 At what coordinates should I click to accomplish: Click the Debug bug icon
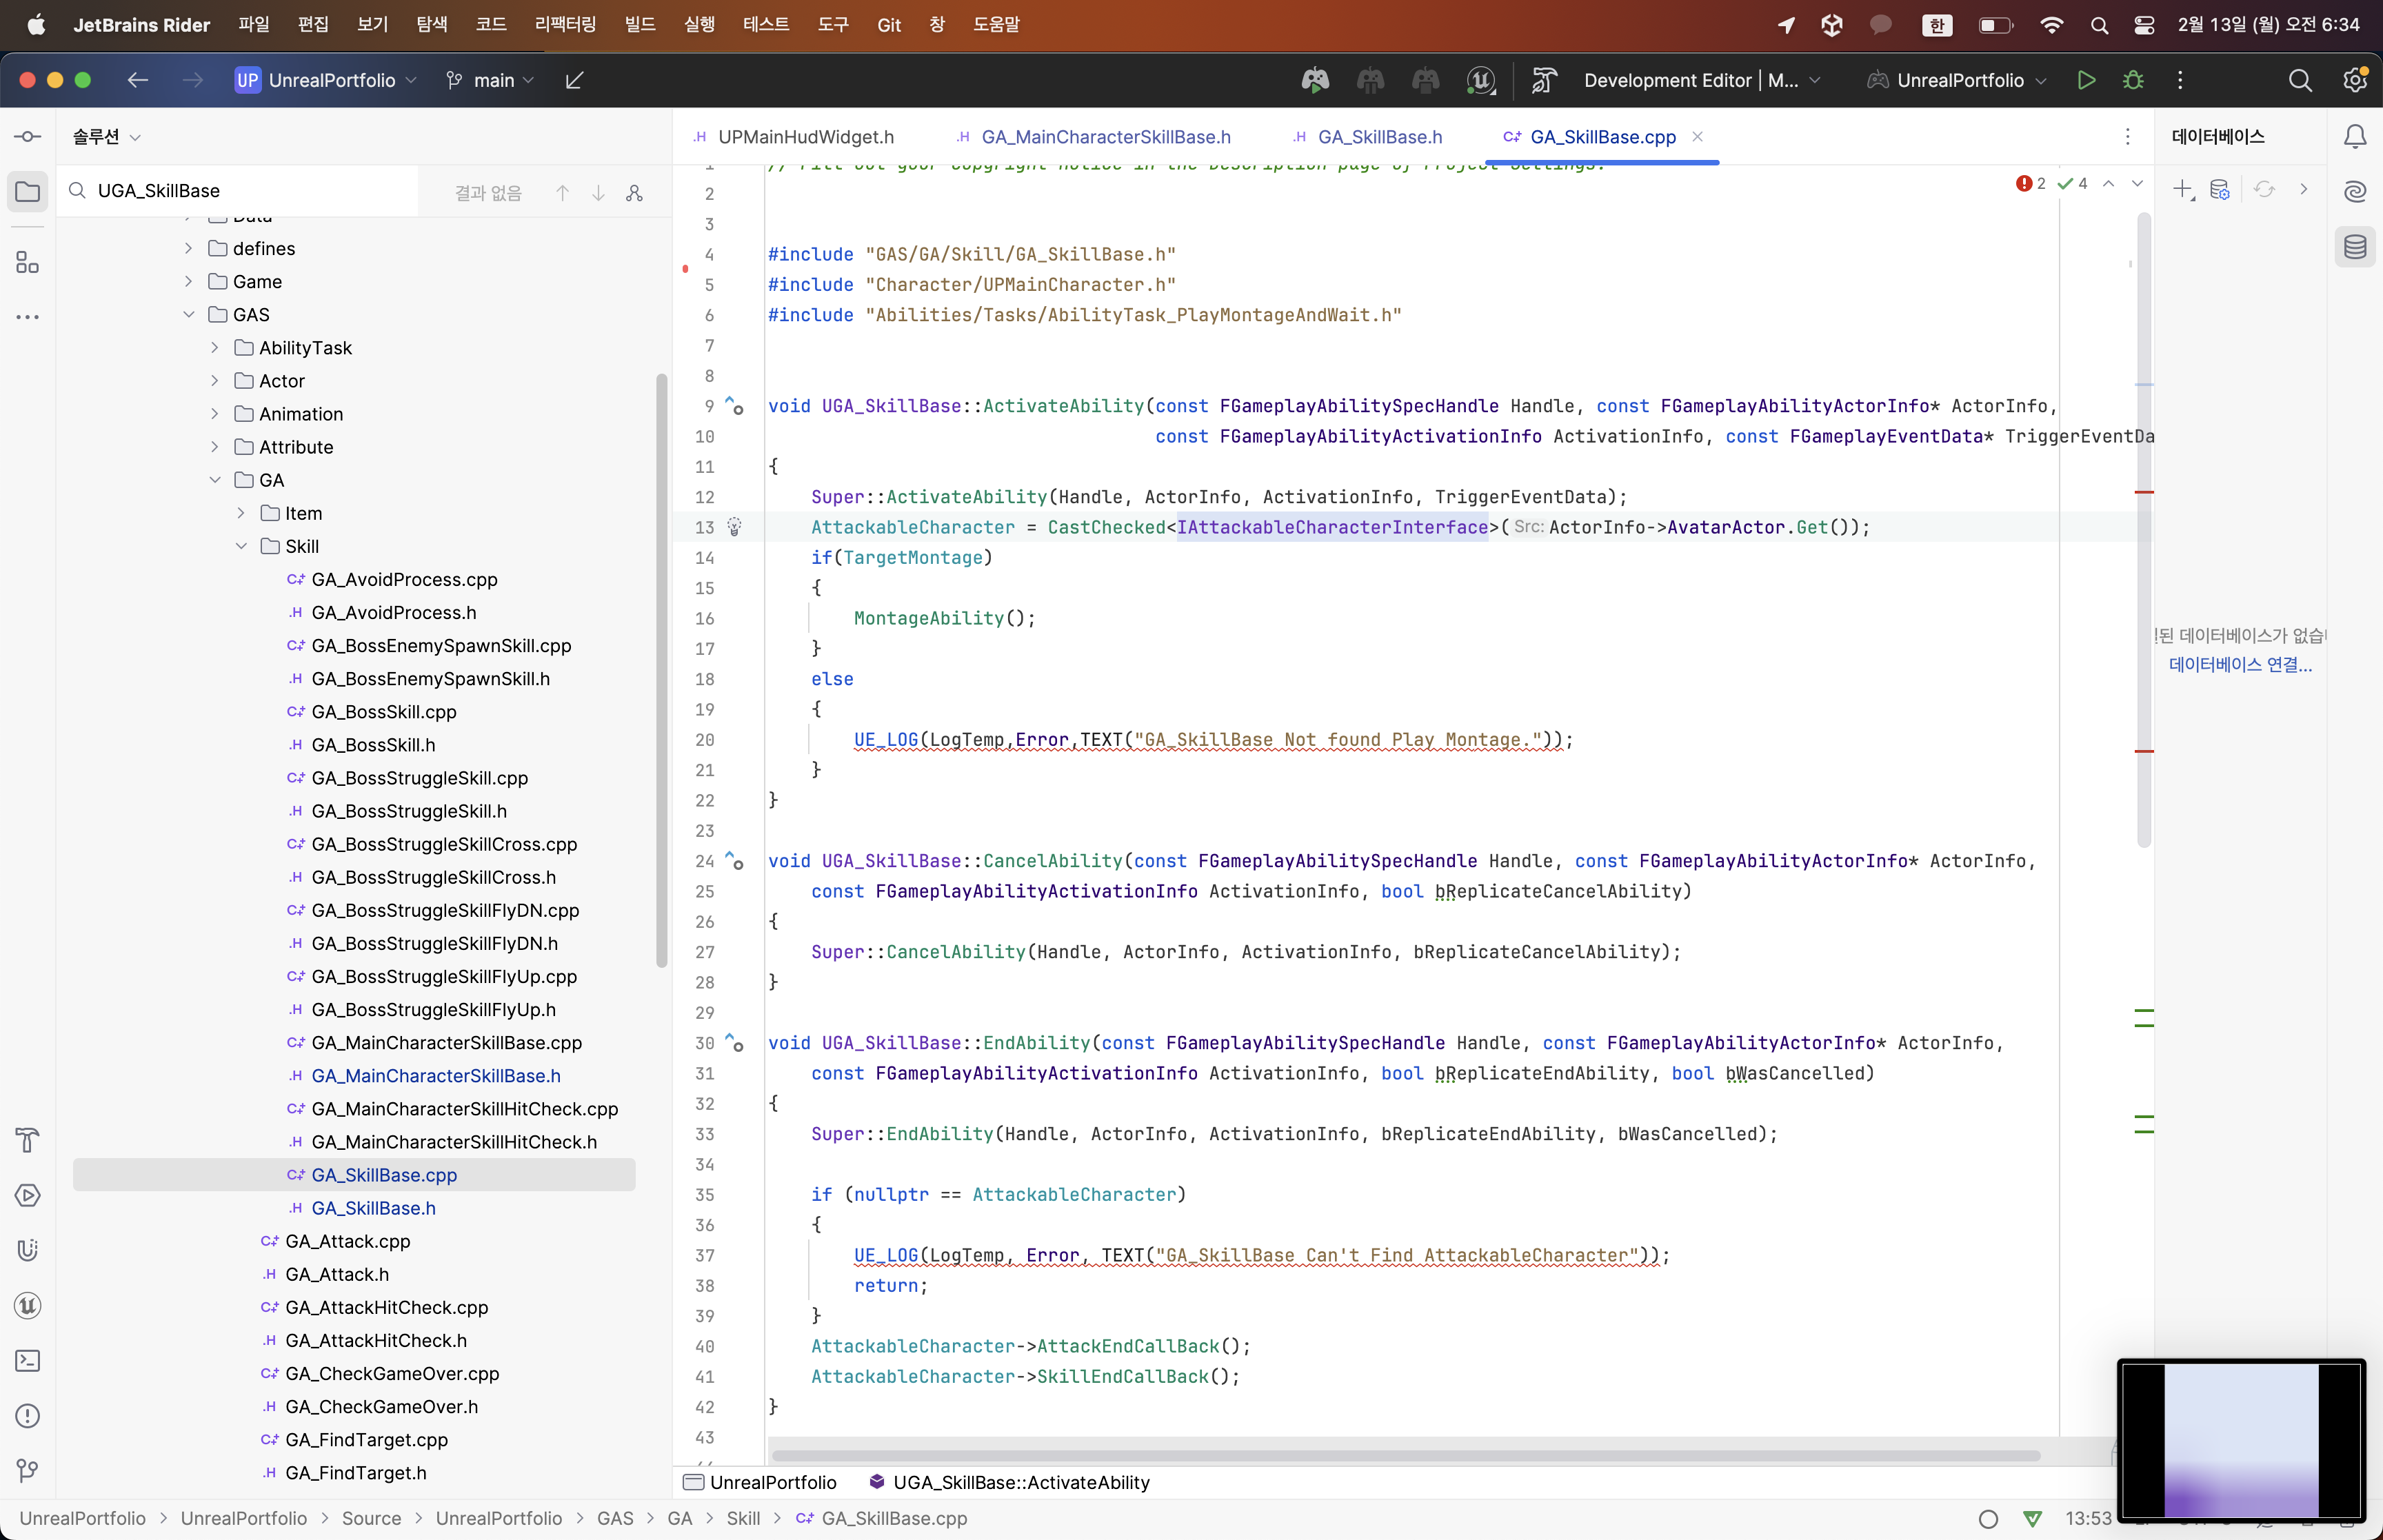2132,80
